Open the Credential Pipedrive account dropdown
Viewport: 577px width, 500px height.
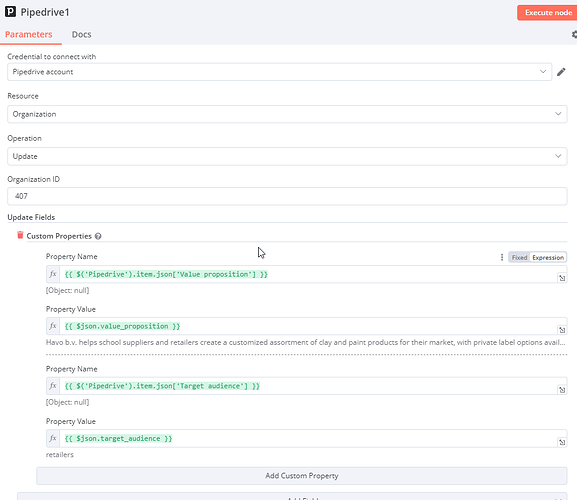click(x=279, y=72)
